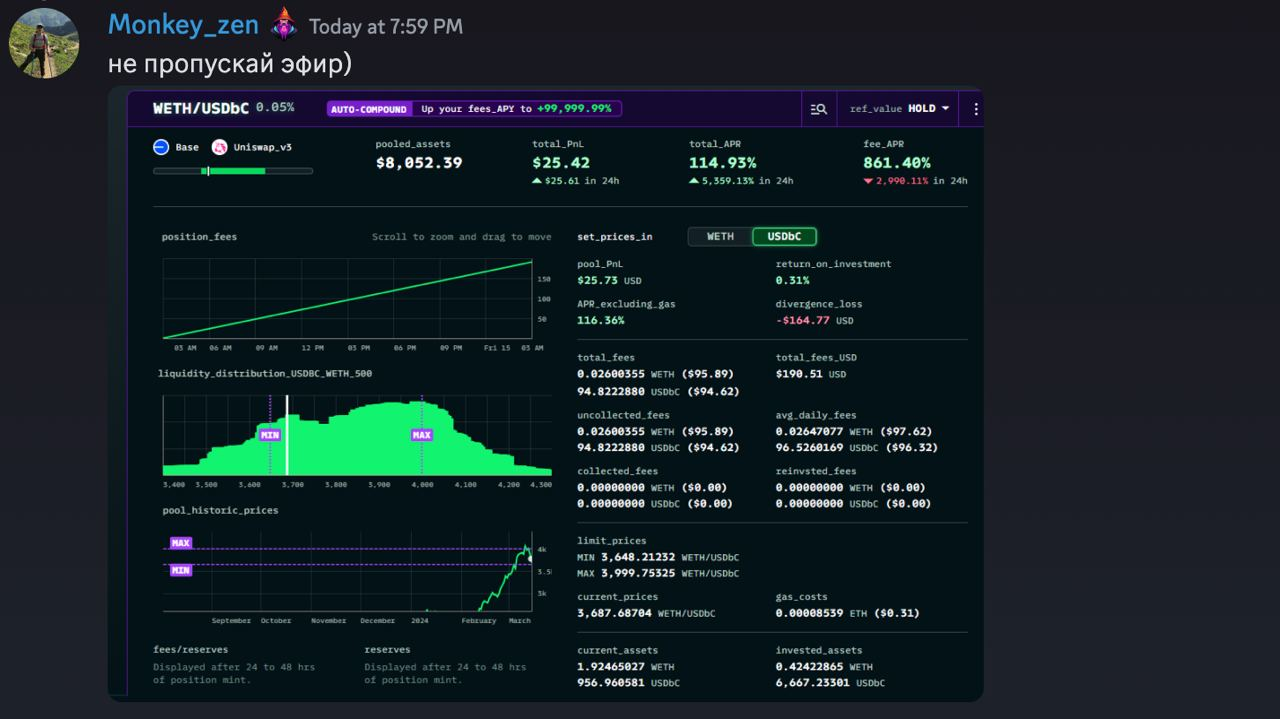
Task: Click the fee_APR value 861.40%
Action: pyautogui.click(x=897, y=163)
